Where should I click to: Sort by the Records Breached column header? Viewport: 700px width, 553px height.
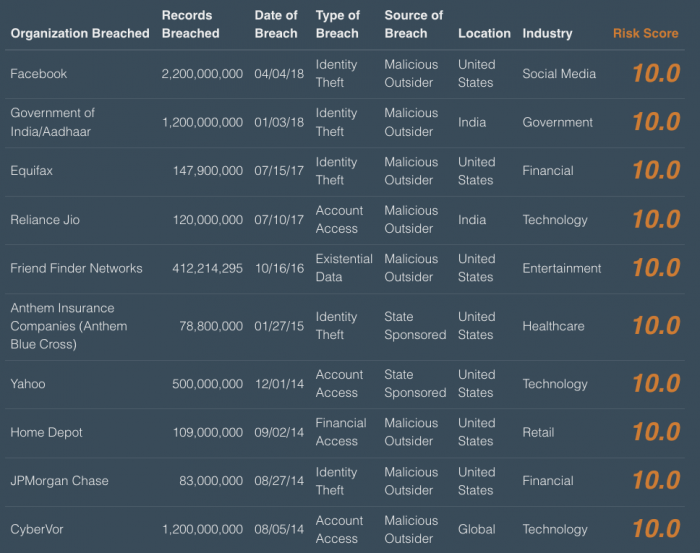click(190, 24)
